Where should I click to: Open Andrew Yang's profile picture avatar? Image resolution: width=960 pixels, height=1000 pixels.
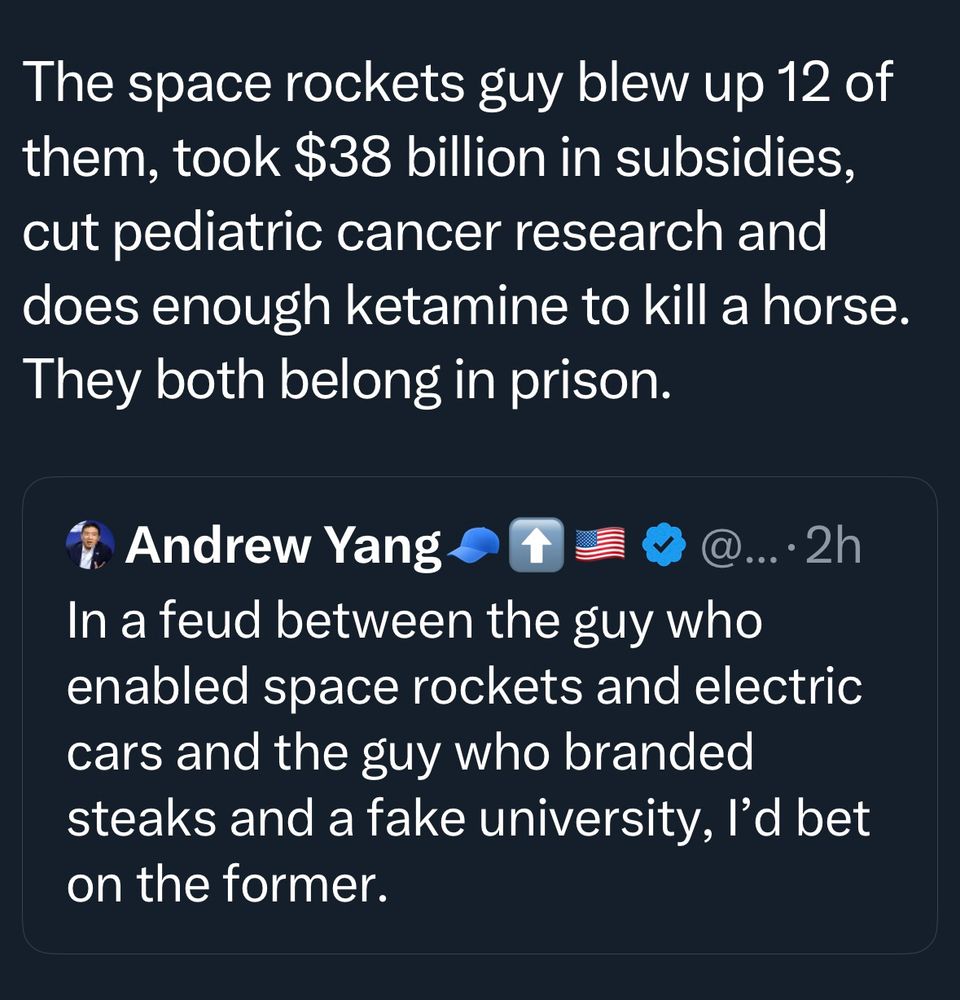click(x=90, y=545)
